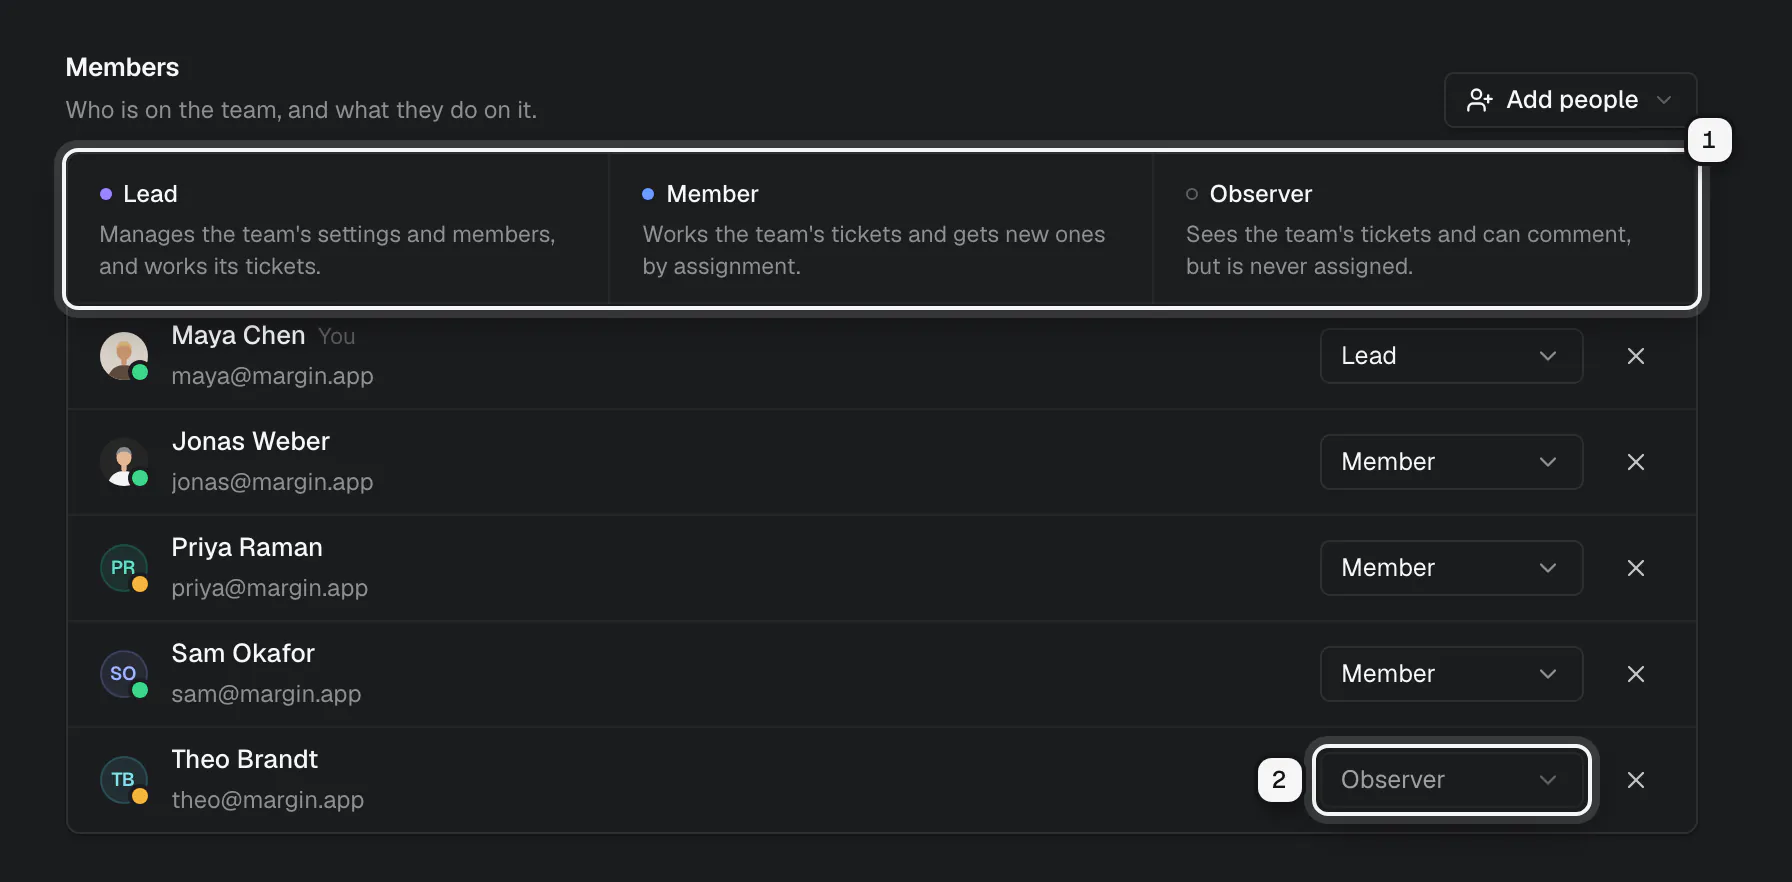Click the email priya@margin.app

tap(269, 588)
